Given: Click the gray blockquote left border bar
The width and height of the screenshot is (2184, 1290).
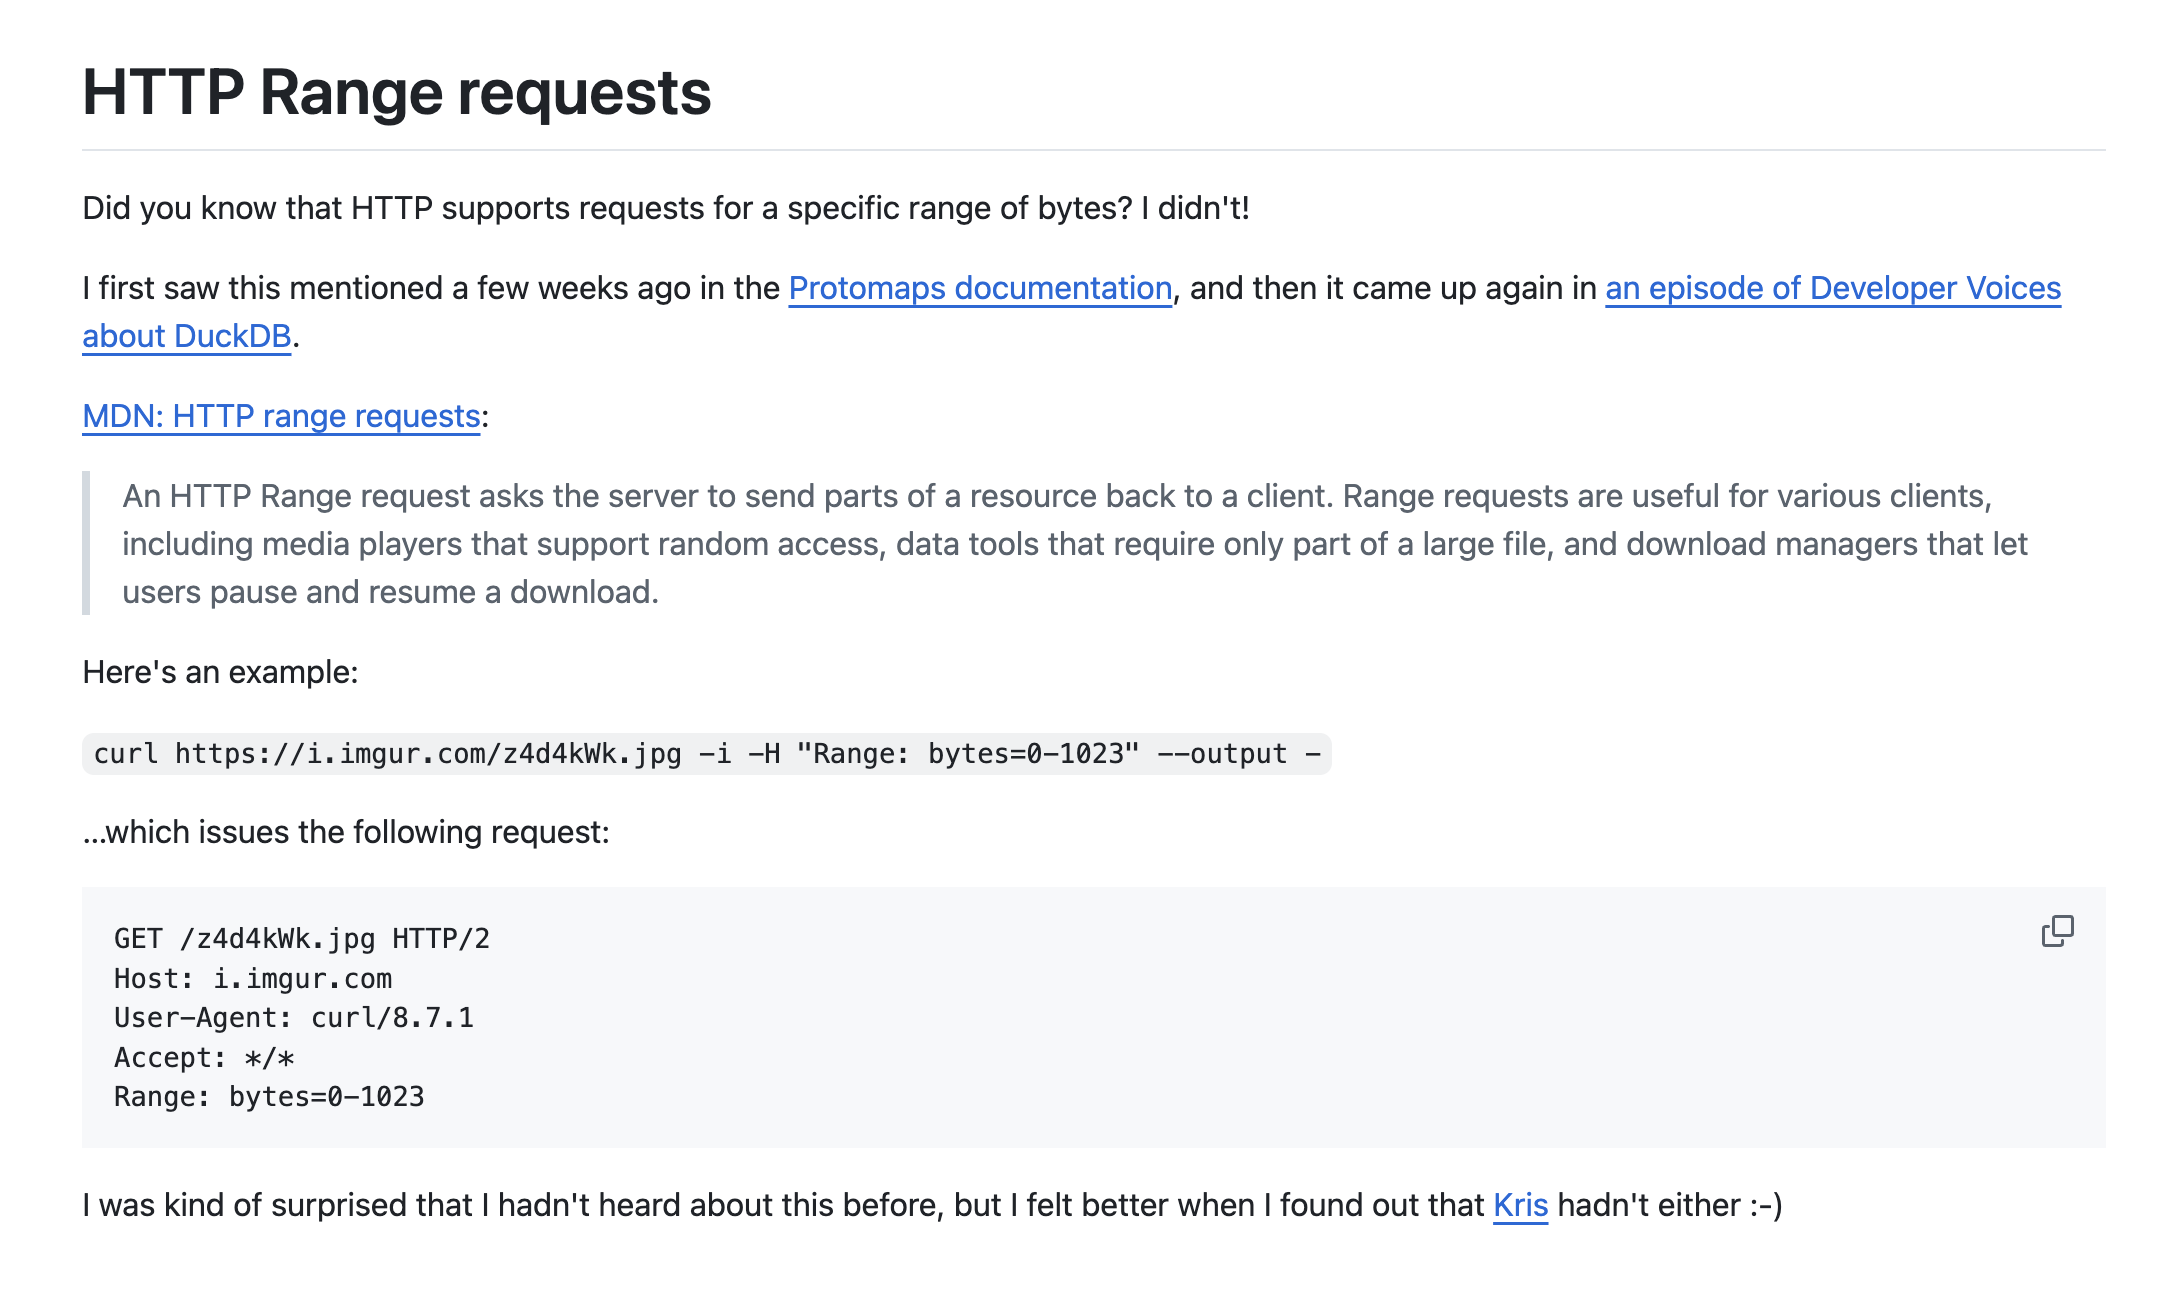Looking at the screenshot, I should coord(86,543).
